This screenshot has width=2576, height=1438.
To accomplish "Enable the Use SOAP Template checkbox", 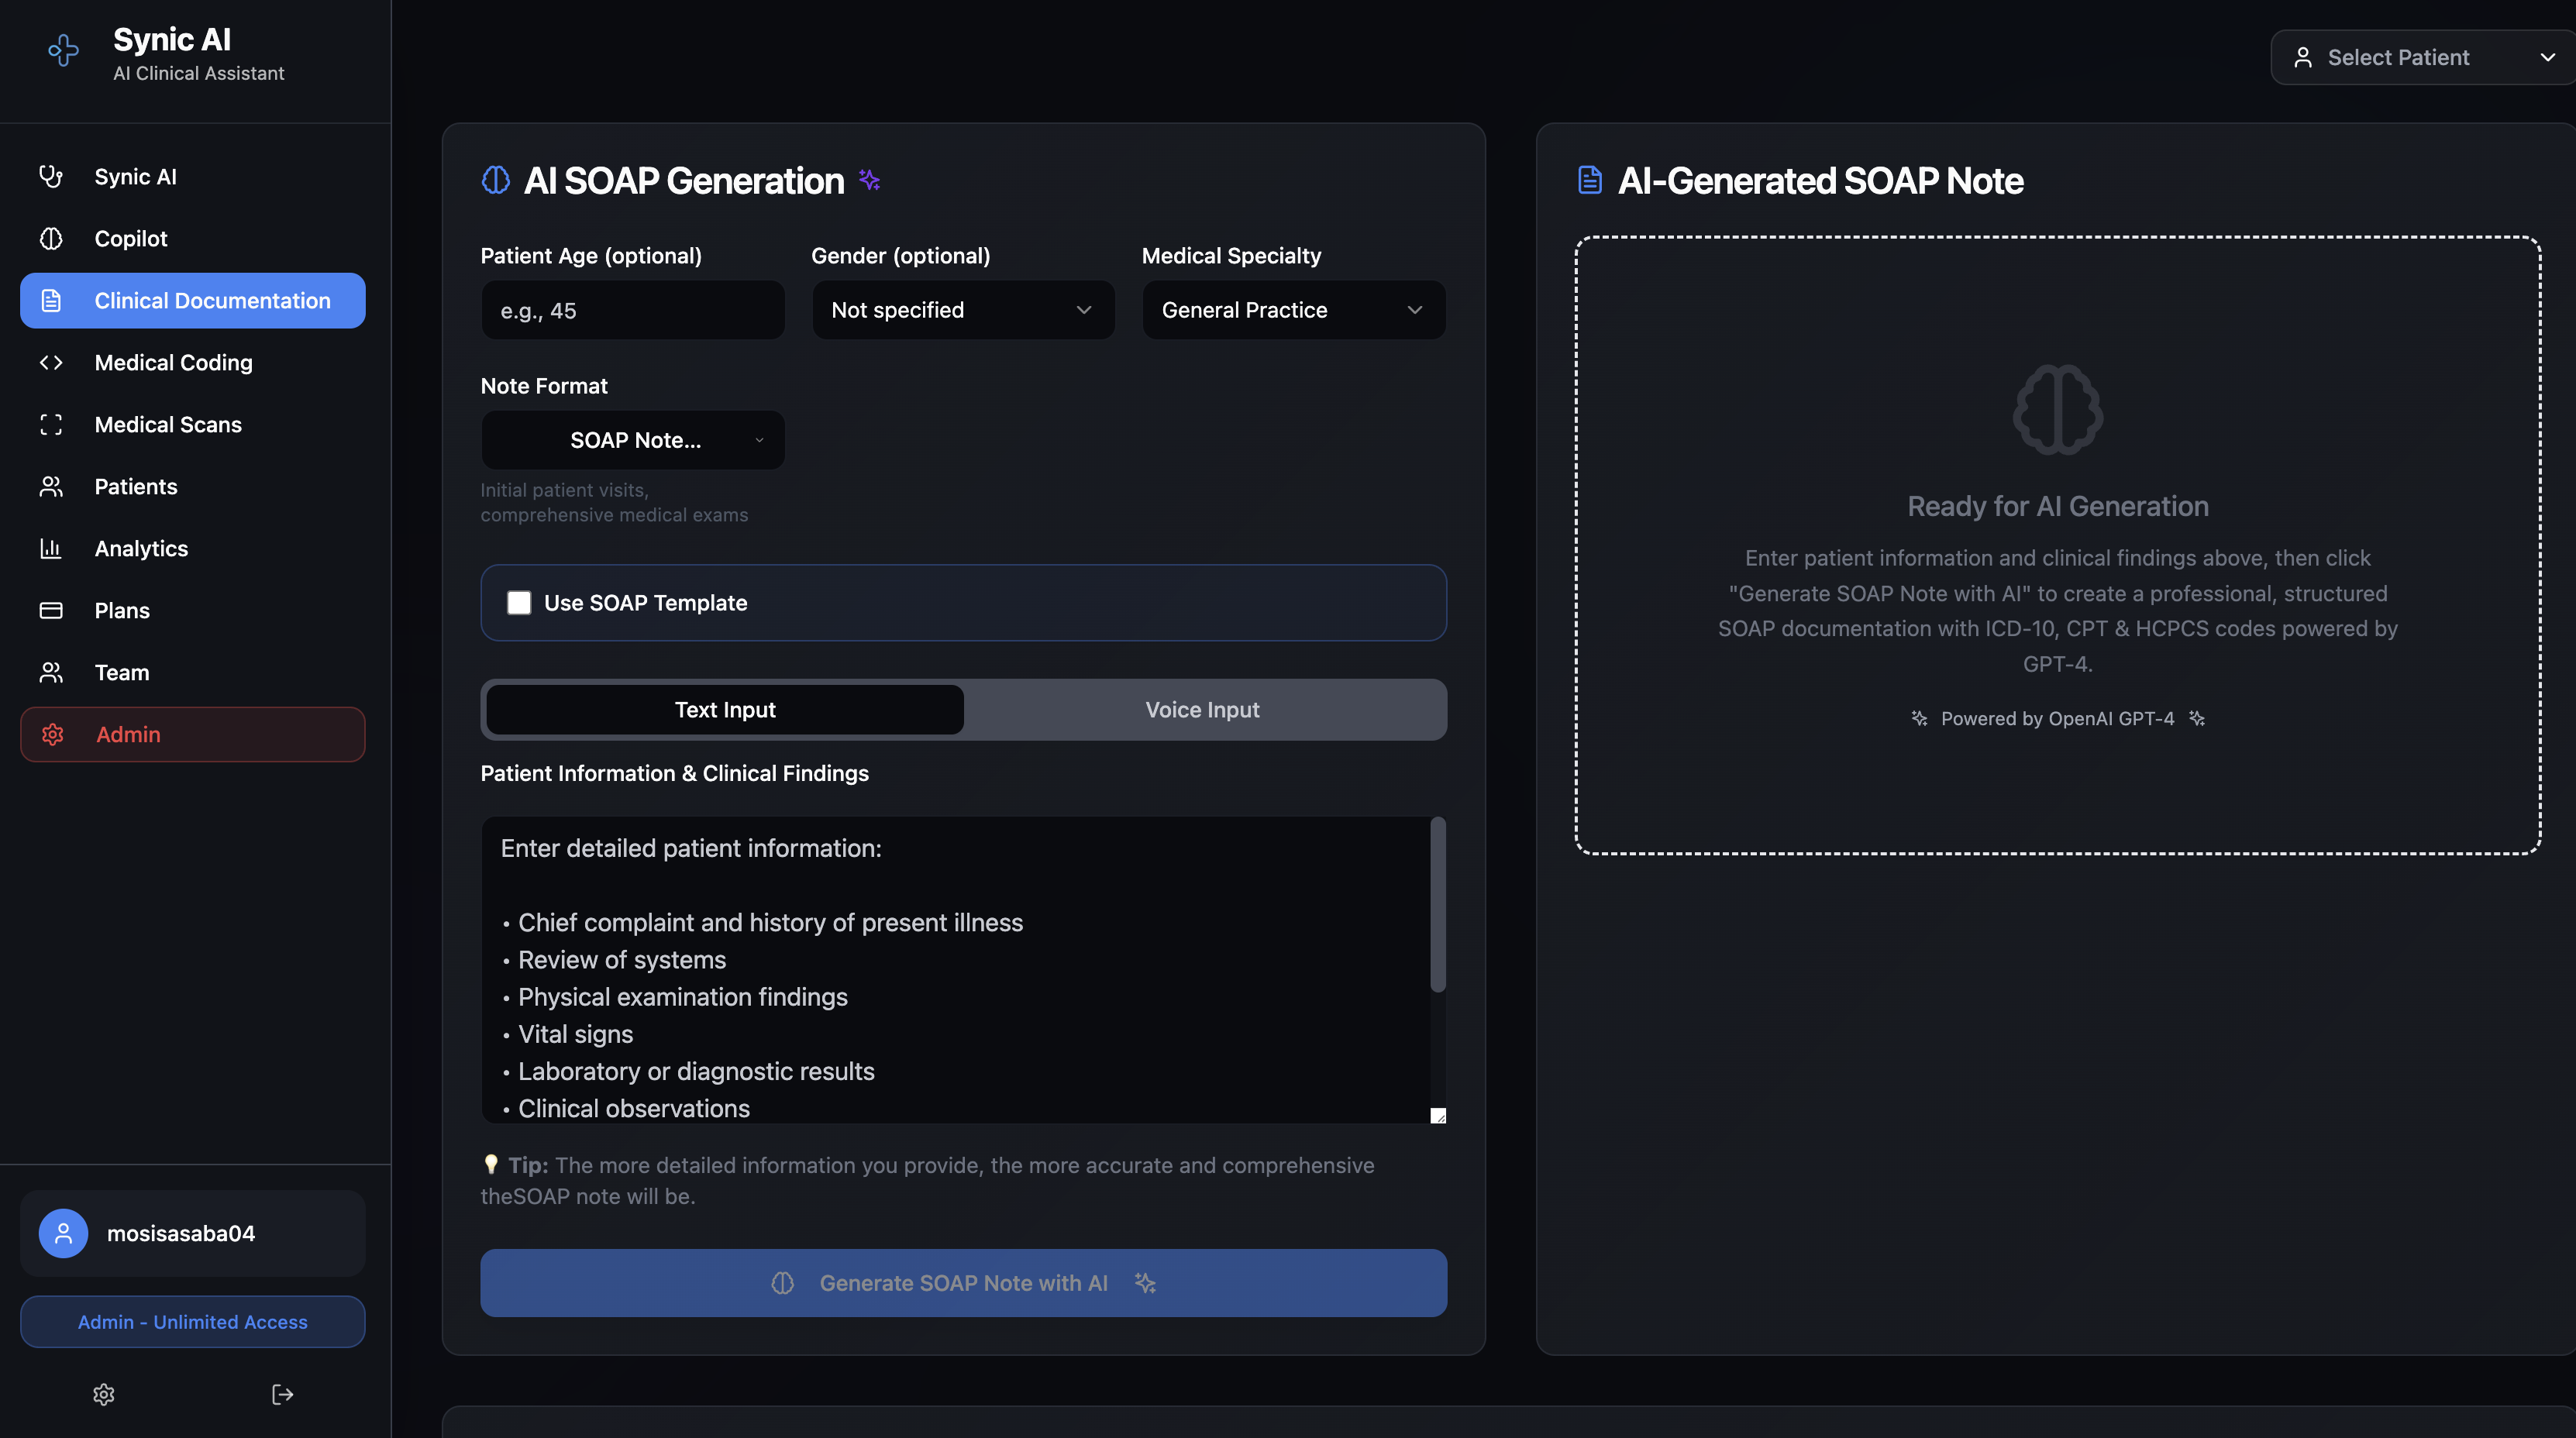I will (x=519, y=603).
